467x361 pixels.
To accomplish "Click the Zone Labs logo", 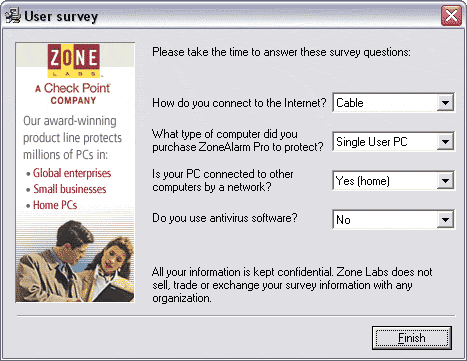I will tap(74, 60).
